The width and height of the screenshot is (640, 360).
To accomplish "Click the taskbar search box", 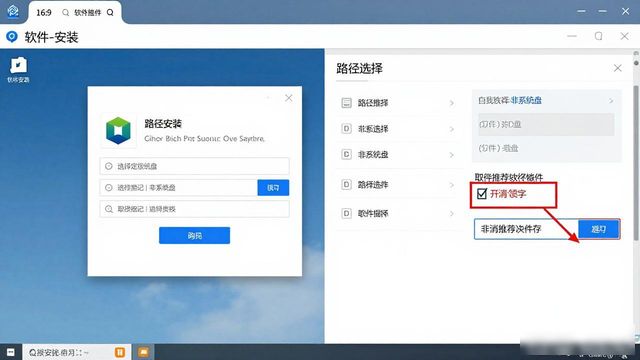I will 77,352.
